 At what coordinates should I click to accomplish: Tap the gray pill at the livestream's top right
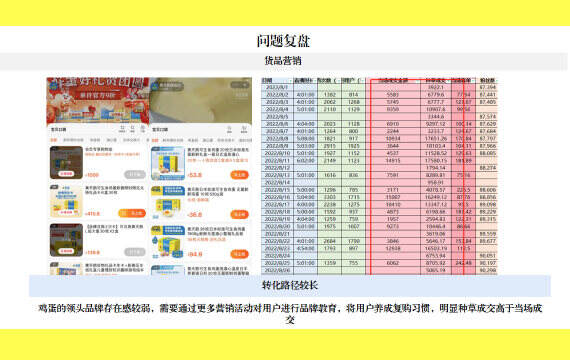tap(240, 85)
